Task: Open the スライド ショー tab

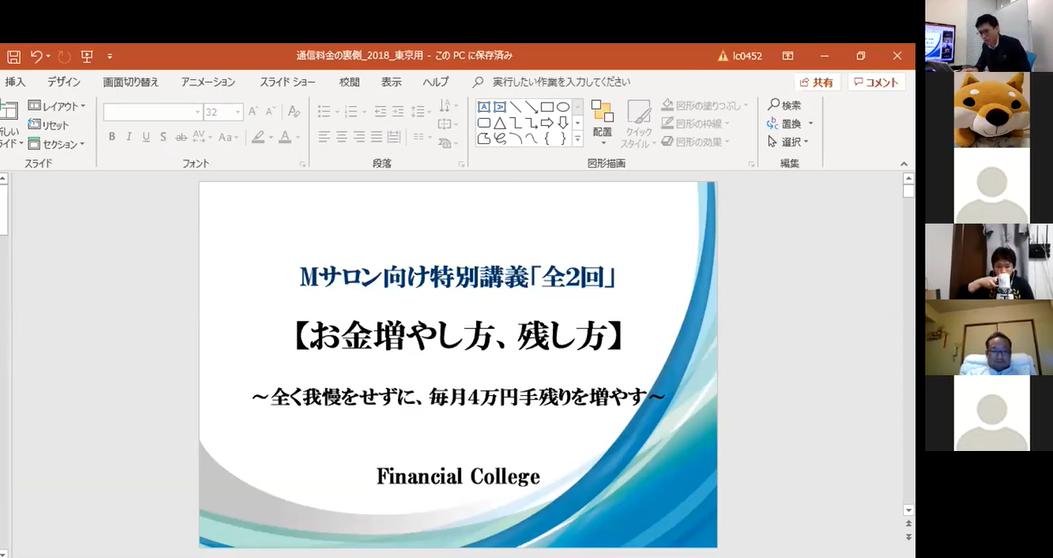Action: [287, 82]
